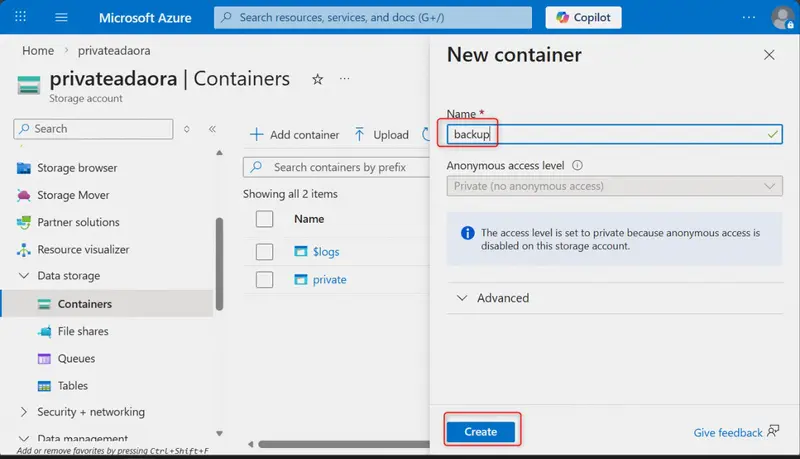800x459 pixels.
Task: Check the private container checkbox
Action: pos(264,279)
